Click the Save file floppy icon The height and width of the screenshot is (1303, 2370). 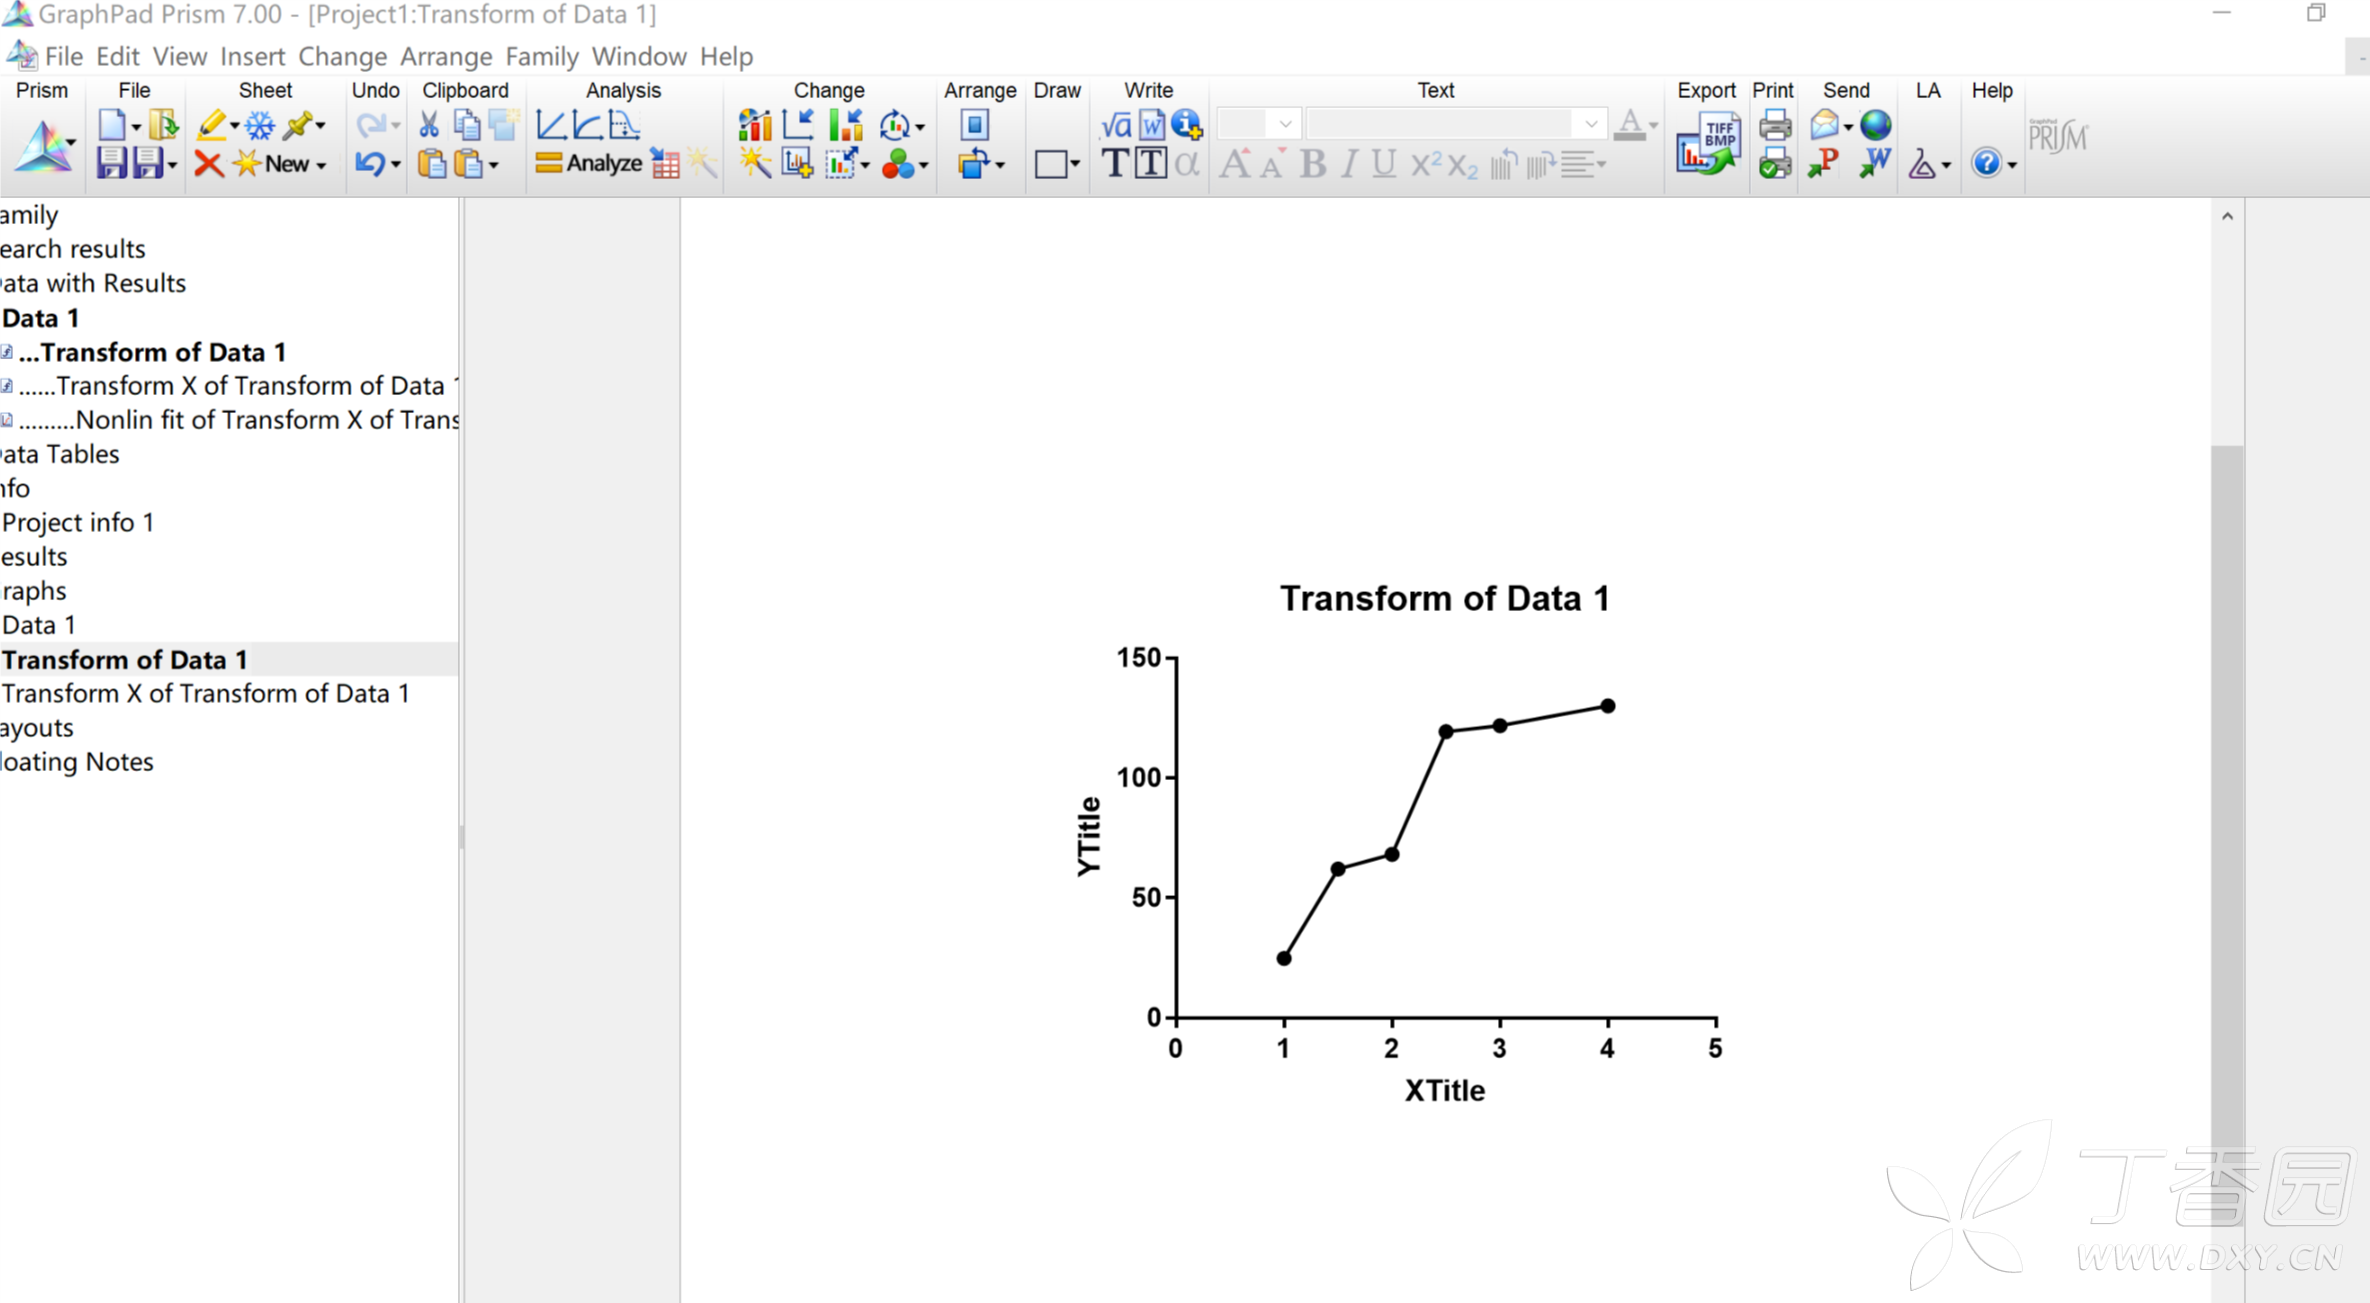111,163
